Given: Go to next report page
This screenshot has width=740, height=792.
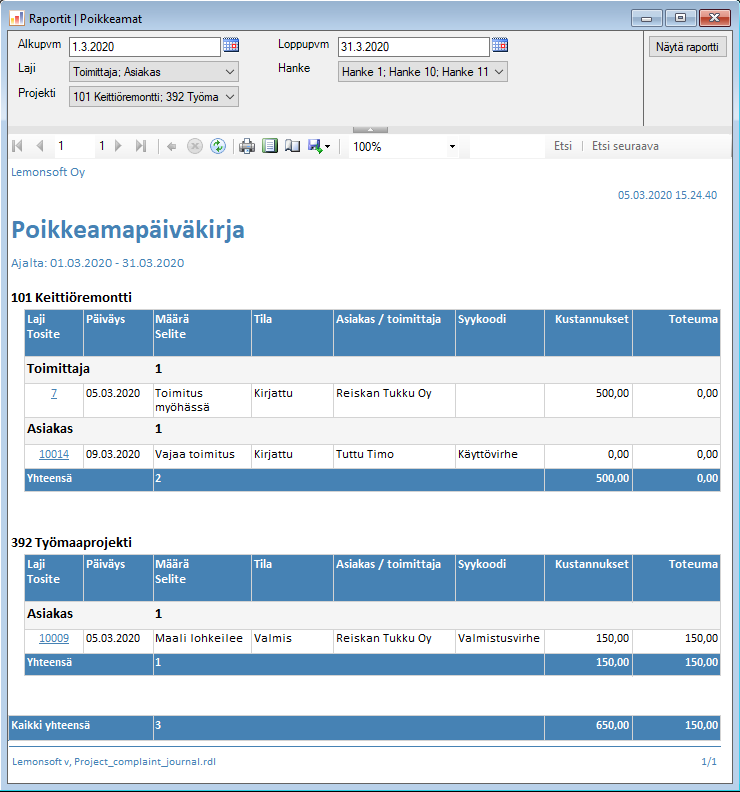Looking at the screenshot, I should coord(118,146).
